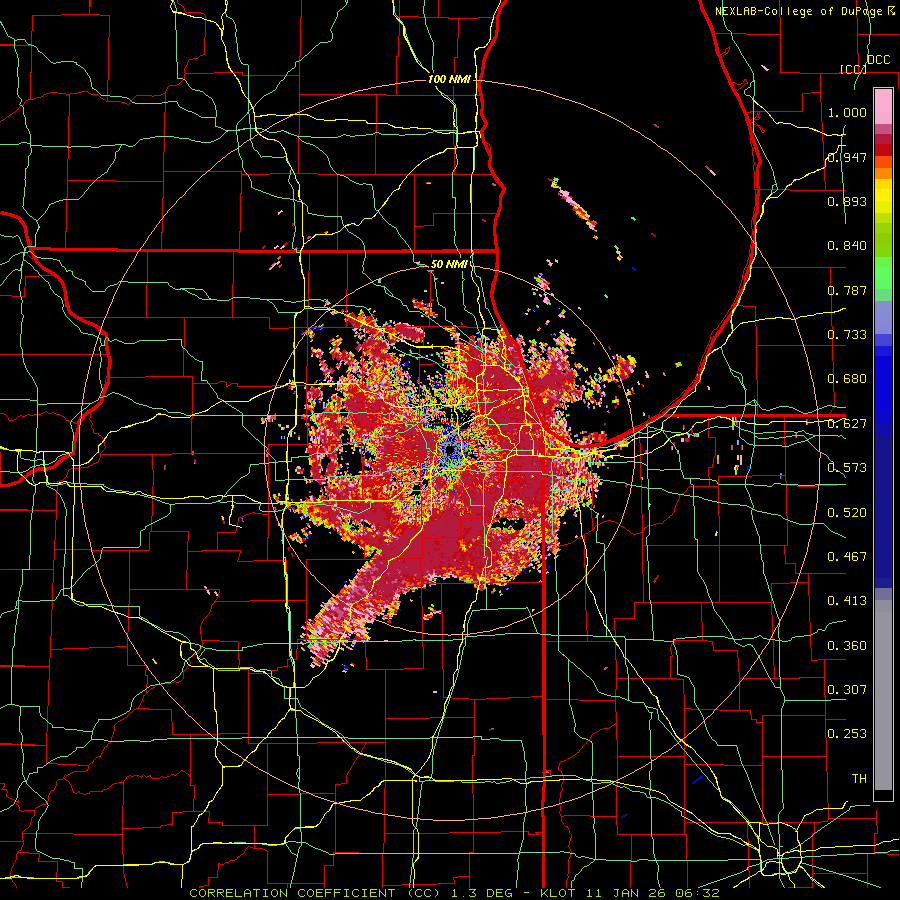Select the 0.467 legend value
900x900 pixels.
pyautogui.click(x=847, y=557)
